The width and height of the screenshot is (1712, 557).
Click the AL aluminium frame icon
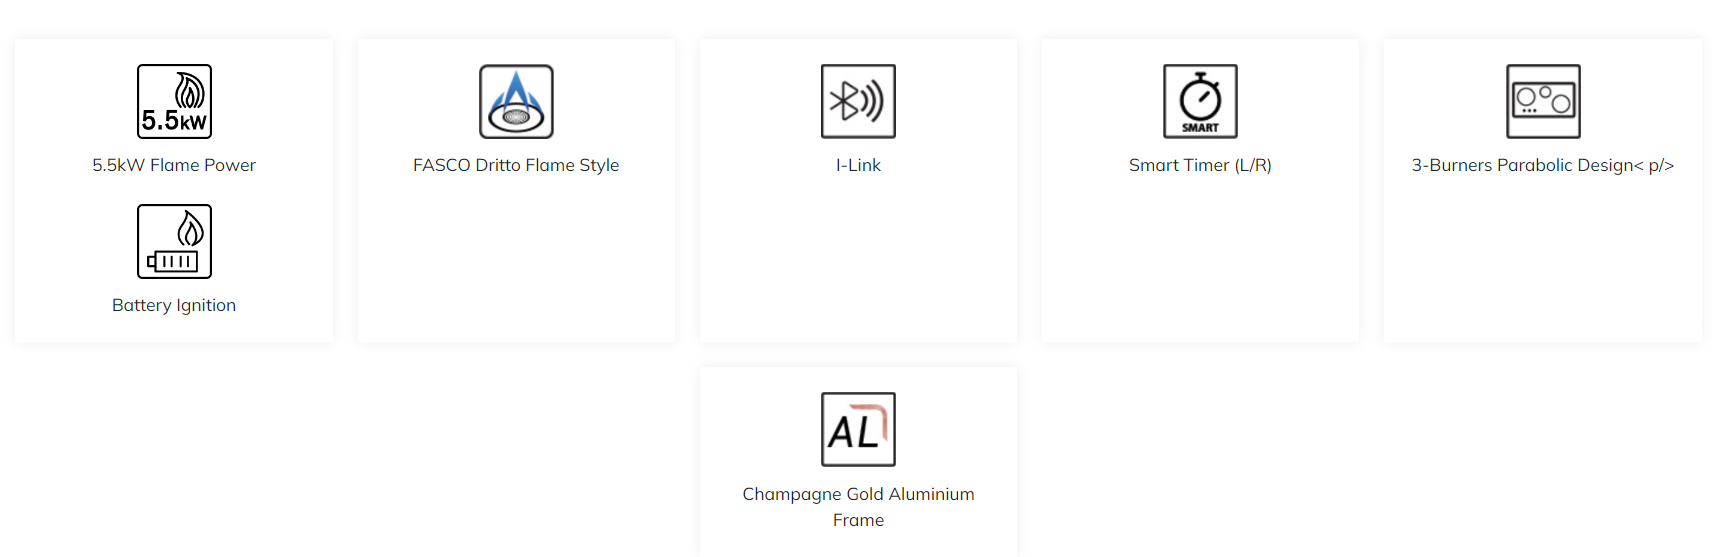(x=858, y=429)
